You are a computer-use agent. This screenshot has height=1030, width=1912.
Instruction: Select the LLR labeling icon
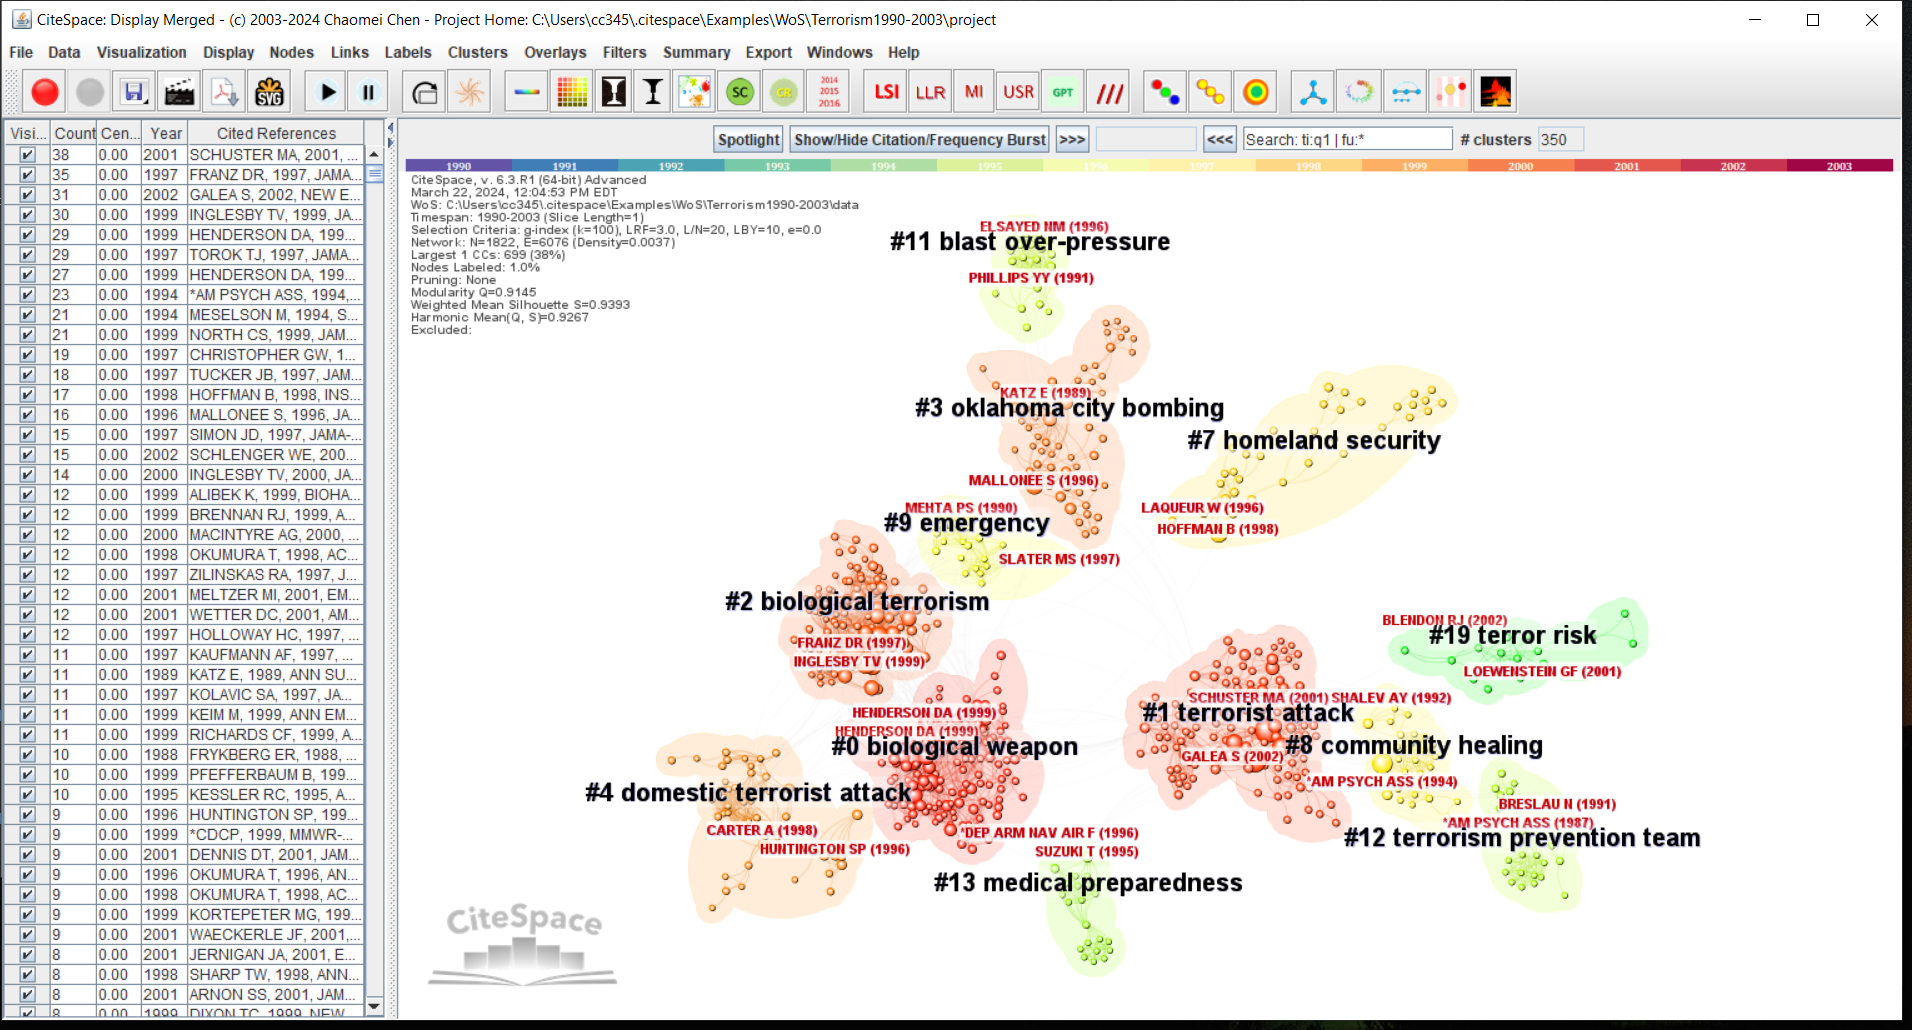930,92
